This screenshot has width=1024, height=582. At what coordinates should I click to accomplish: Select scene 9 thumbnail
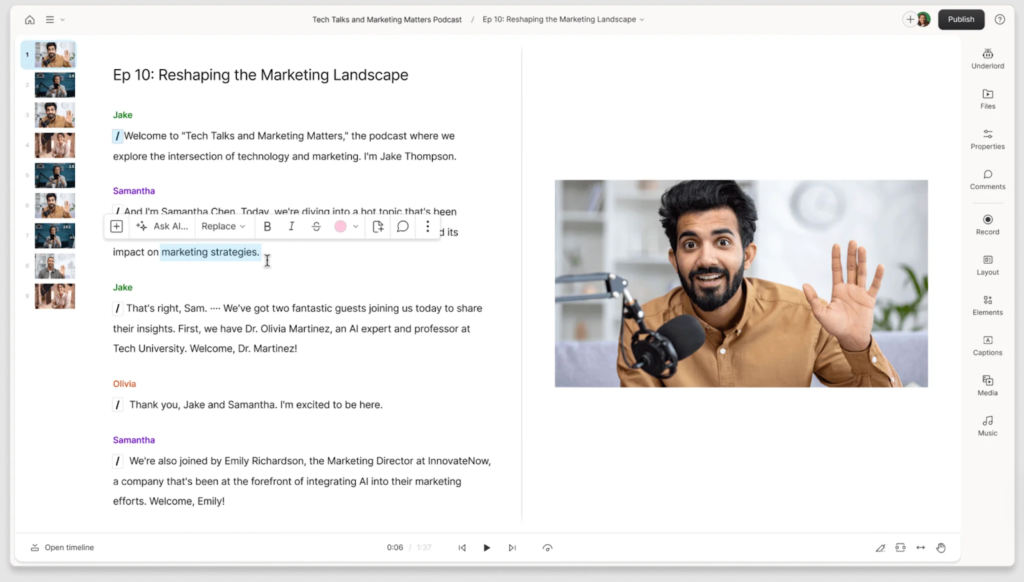click(55, 297)
